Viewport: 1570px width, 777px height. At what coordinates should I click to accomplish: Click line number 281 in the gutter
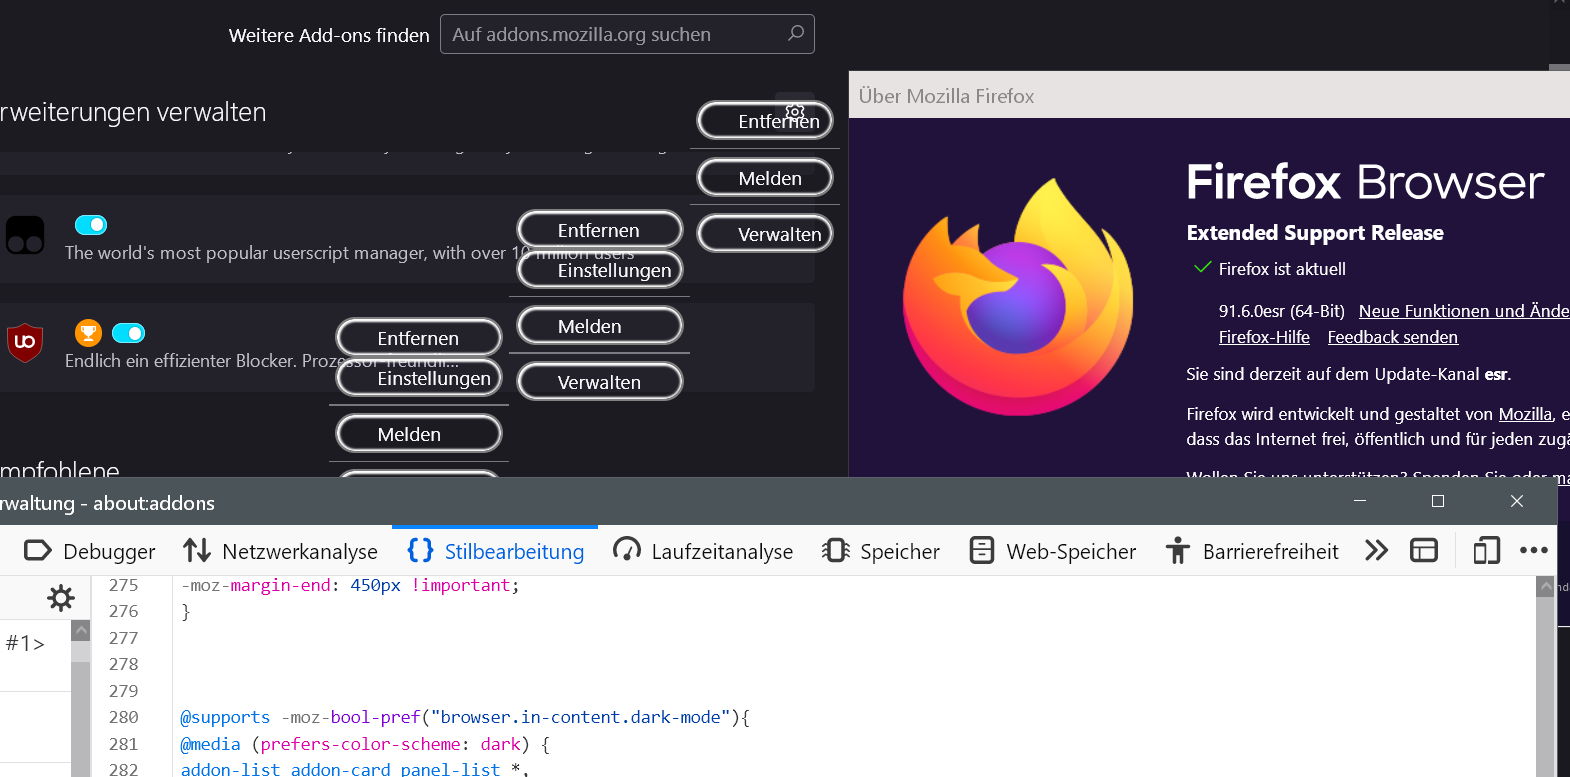[x=124, y=744]
